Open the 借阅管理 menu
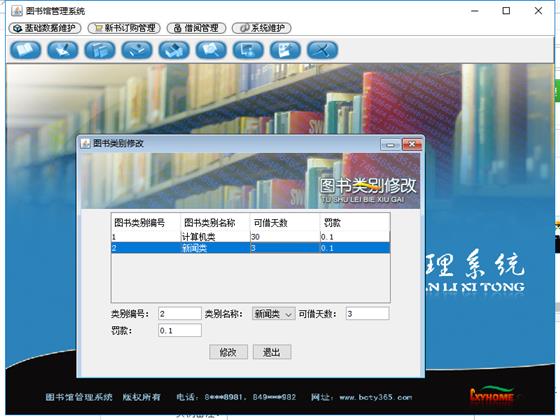560x420 pixels. [x=196, y=28]
